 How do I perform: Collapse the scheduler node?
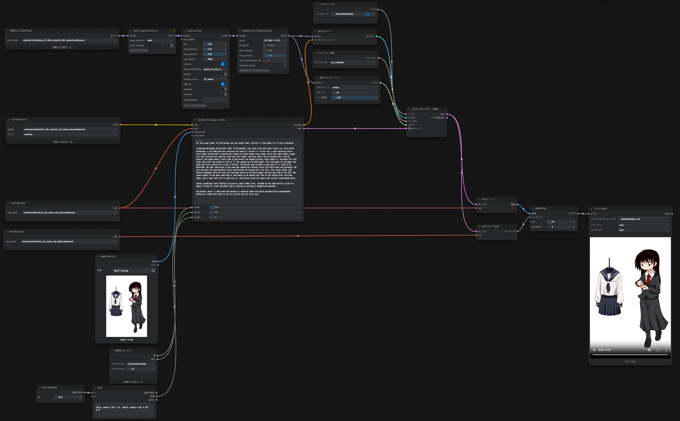pyautogui.click(x=317, y=78)
